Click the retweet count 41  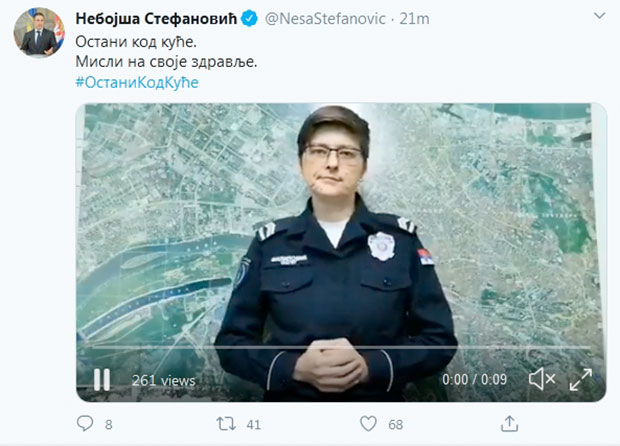[x=253, y=425]
